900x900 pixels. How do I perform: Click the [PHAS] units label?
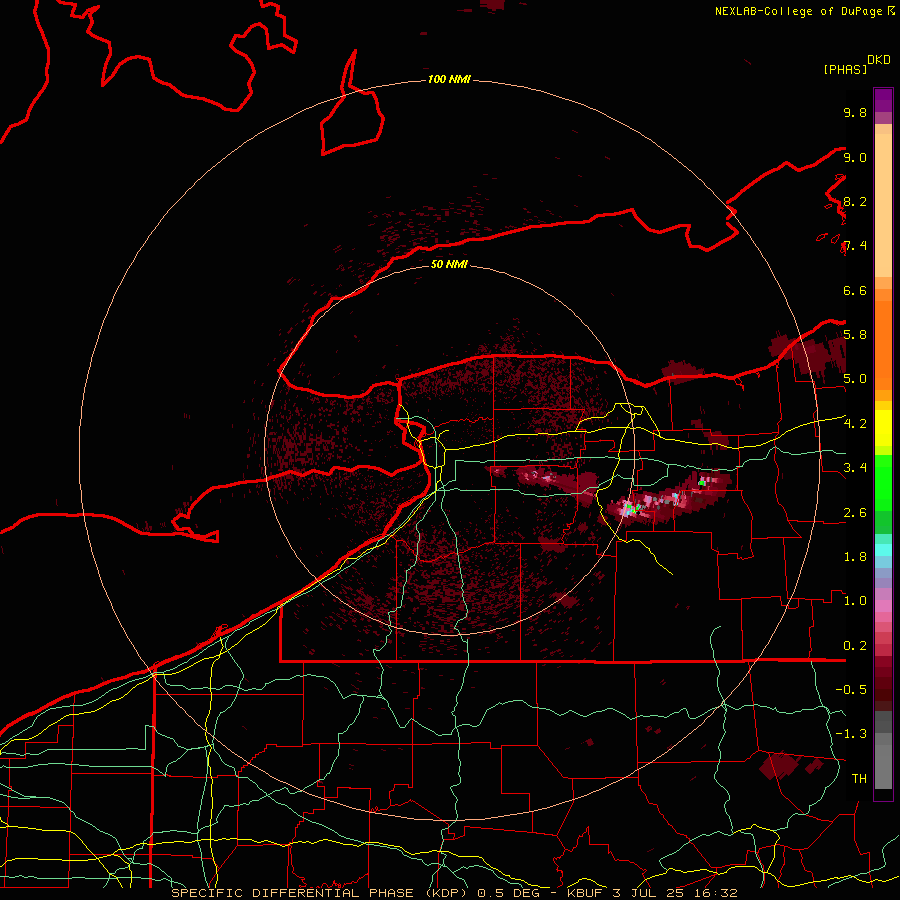pos(845,69)
